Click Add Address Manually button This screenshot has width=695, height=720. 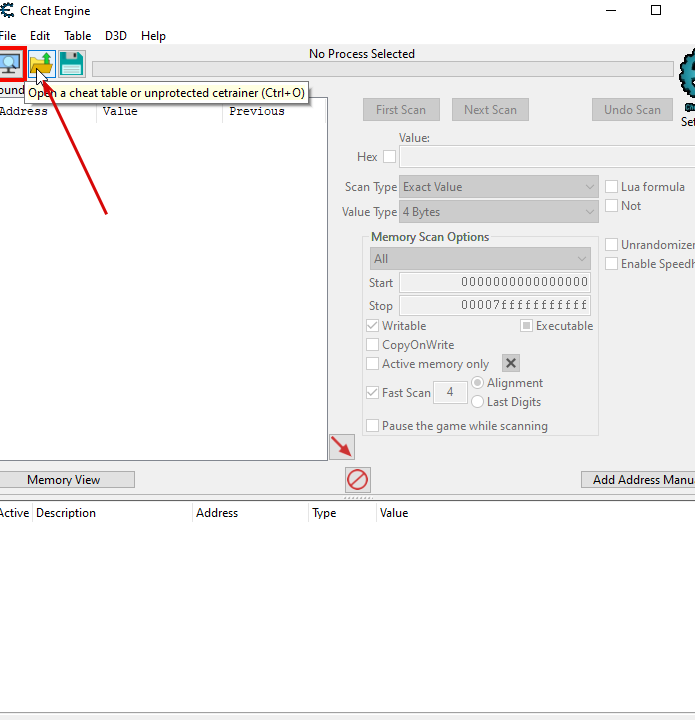(x=638, y=480)
